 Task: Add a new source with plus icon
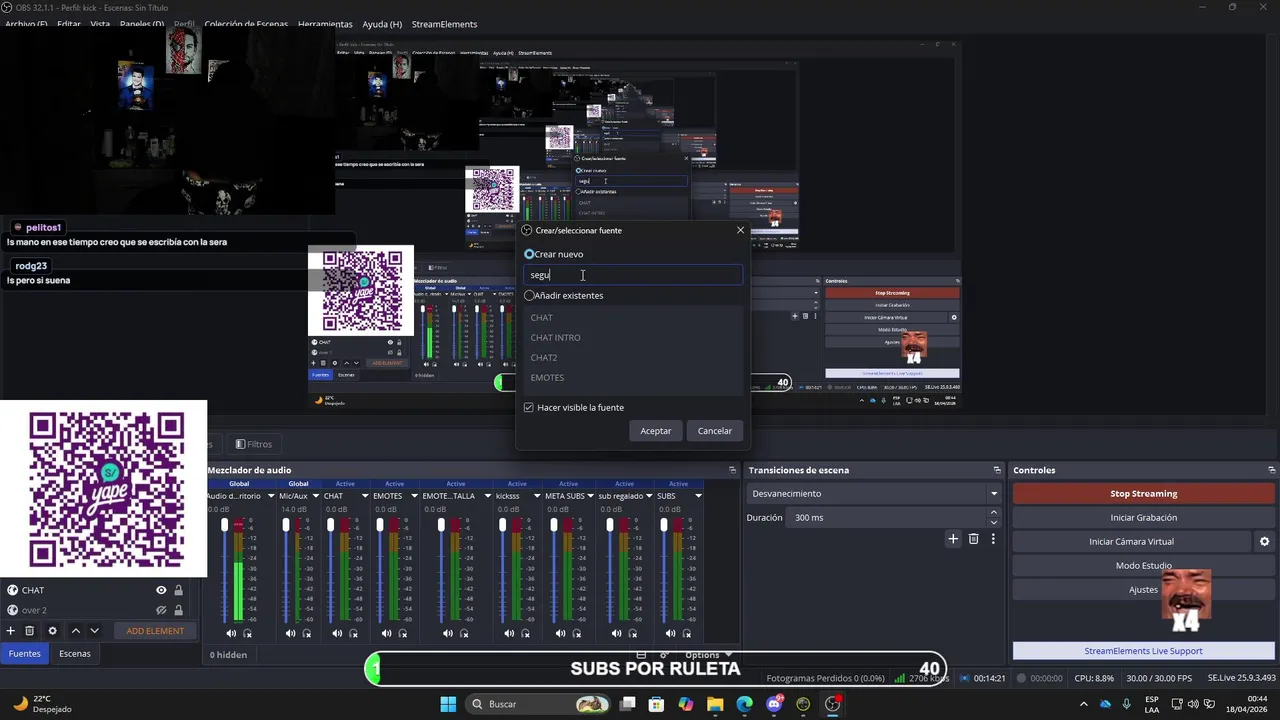[x=11, y=631]
